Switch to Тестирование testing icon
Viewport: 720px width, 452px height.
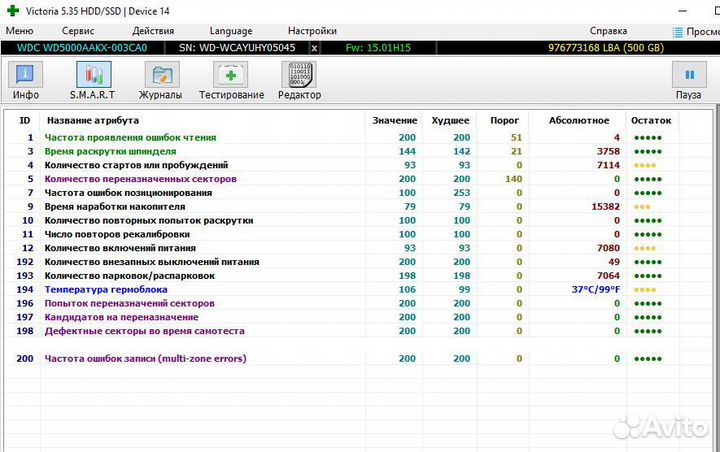coord(231,79)
